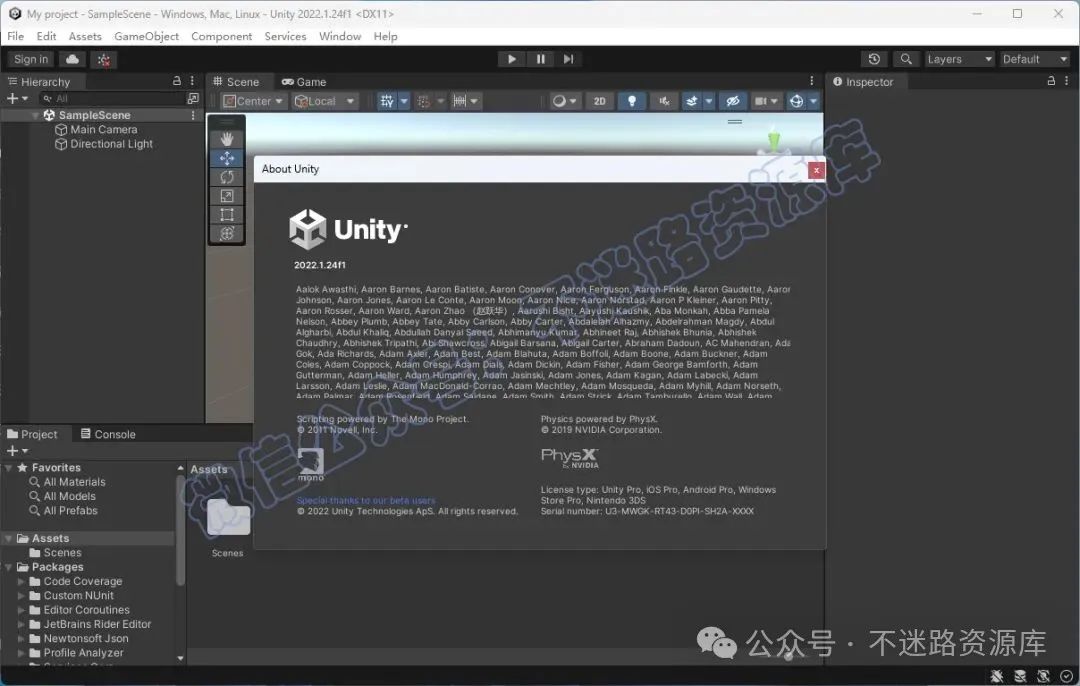
Task: Switch to the Console tab
Action: coord(108,434)
